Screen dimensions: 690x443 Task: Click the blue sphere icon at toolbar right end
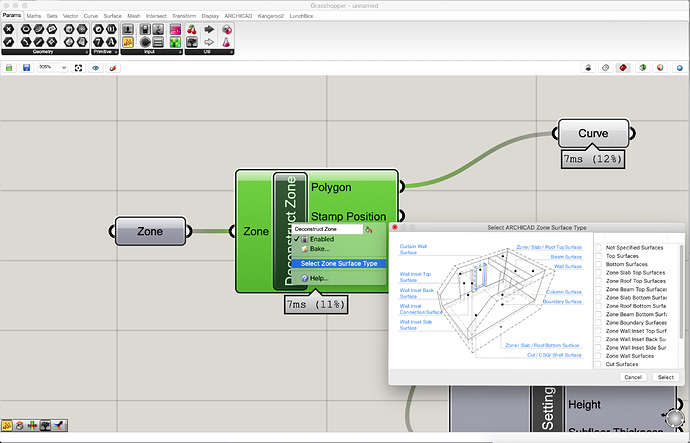679,68
